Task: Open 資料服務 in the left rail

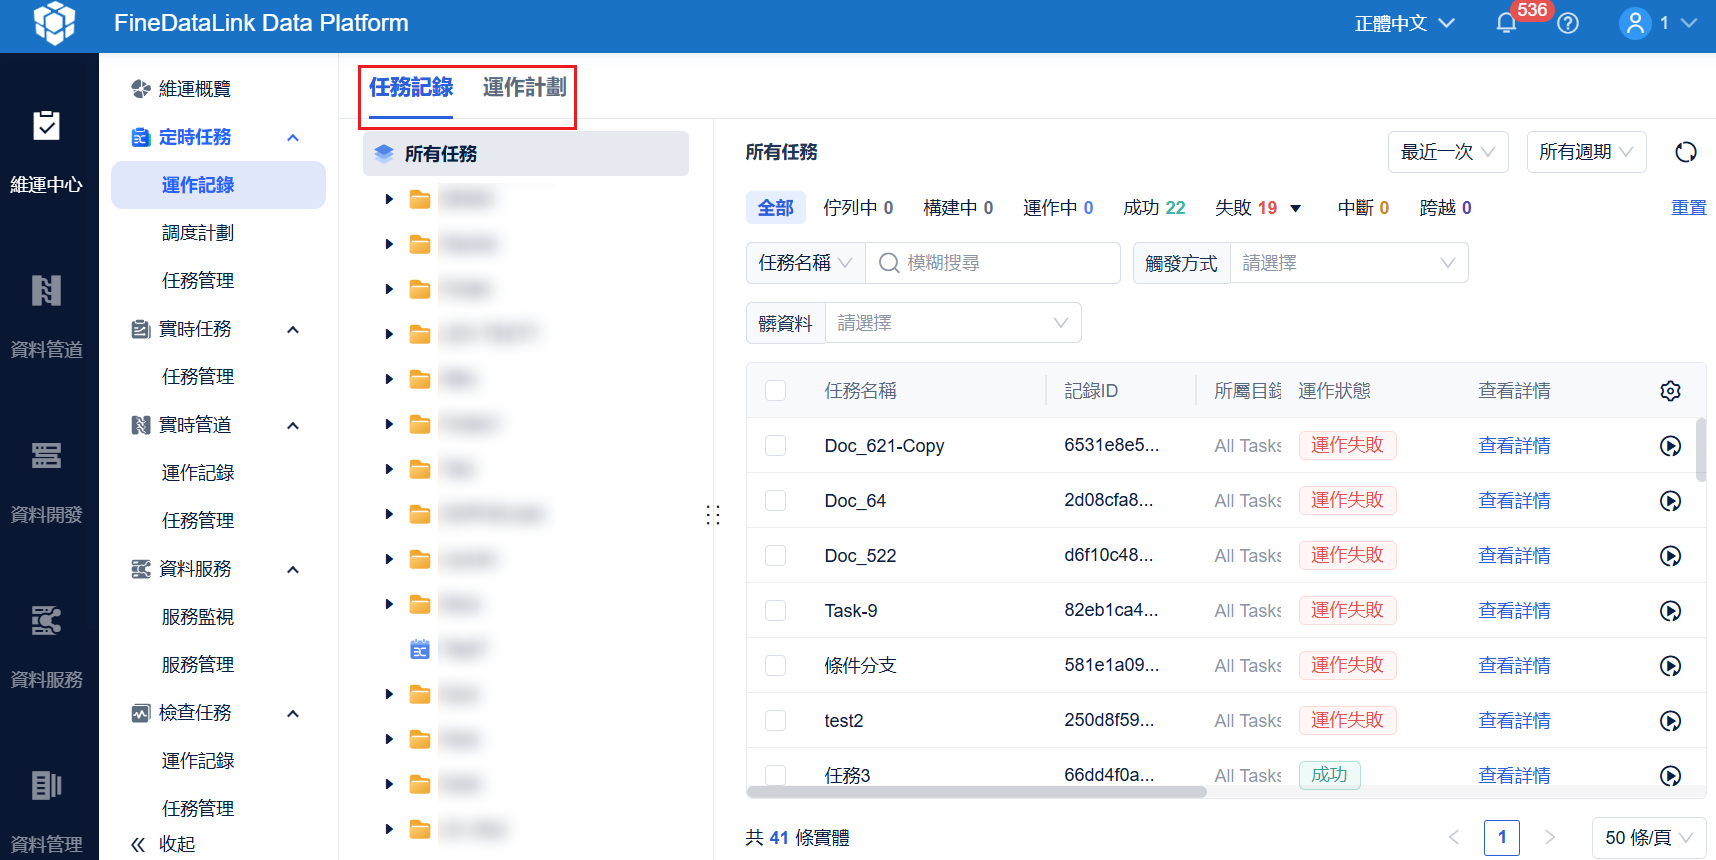Action: click(x=47, y=647)
